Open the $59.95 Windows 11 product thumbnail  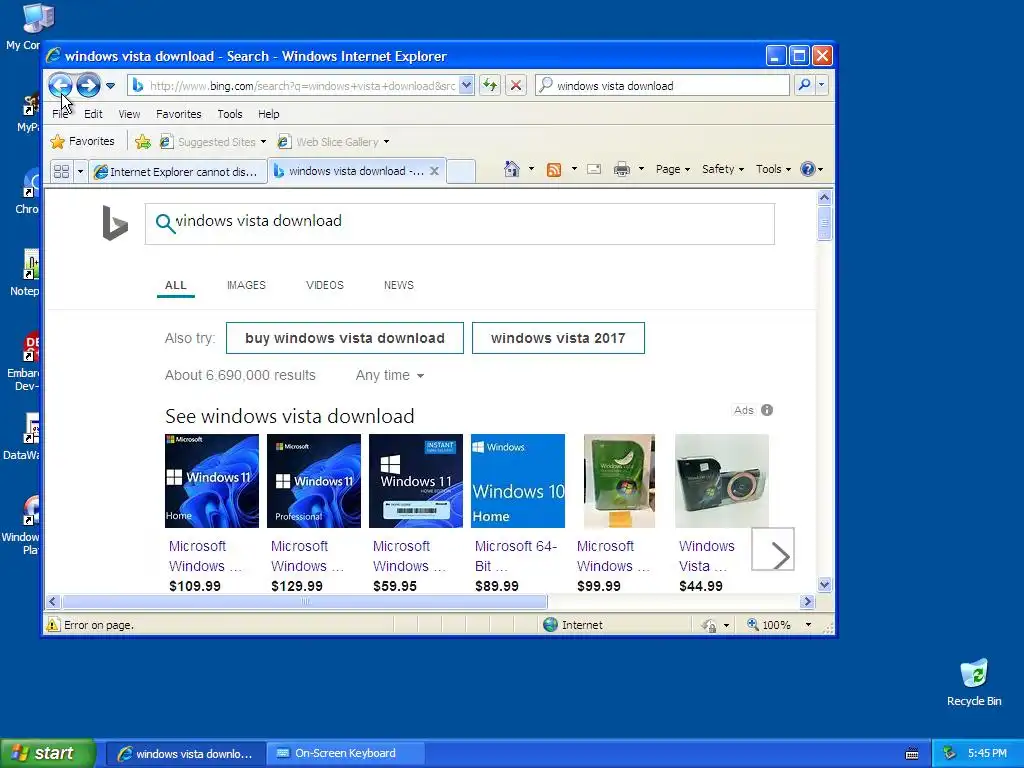416,481
